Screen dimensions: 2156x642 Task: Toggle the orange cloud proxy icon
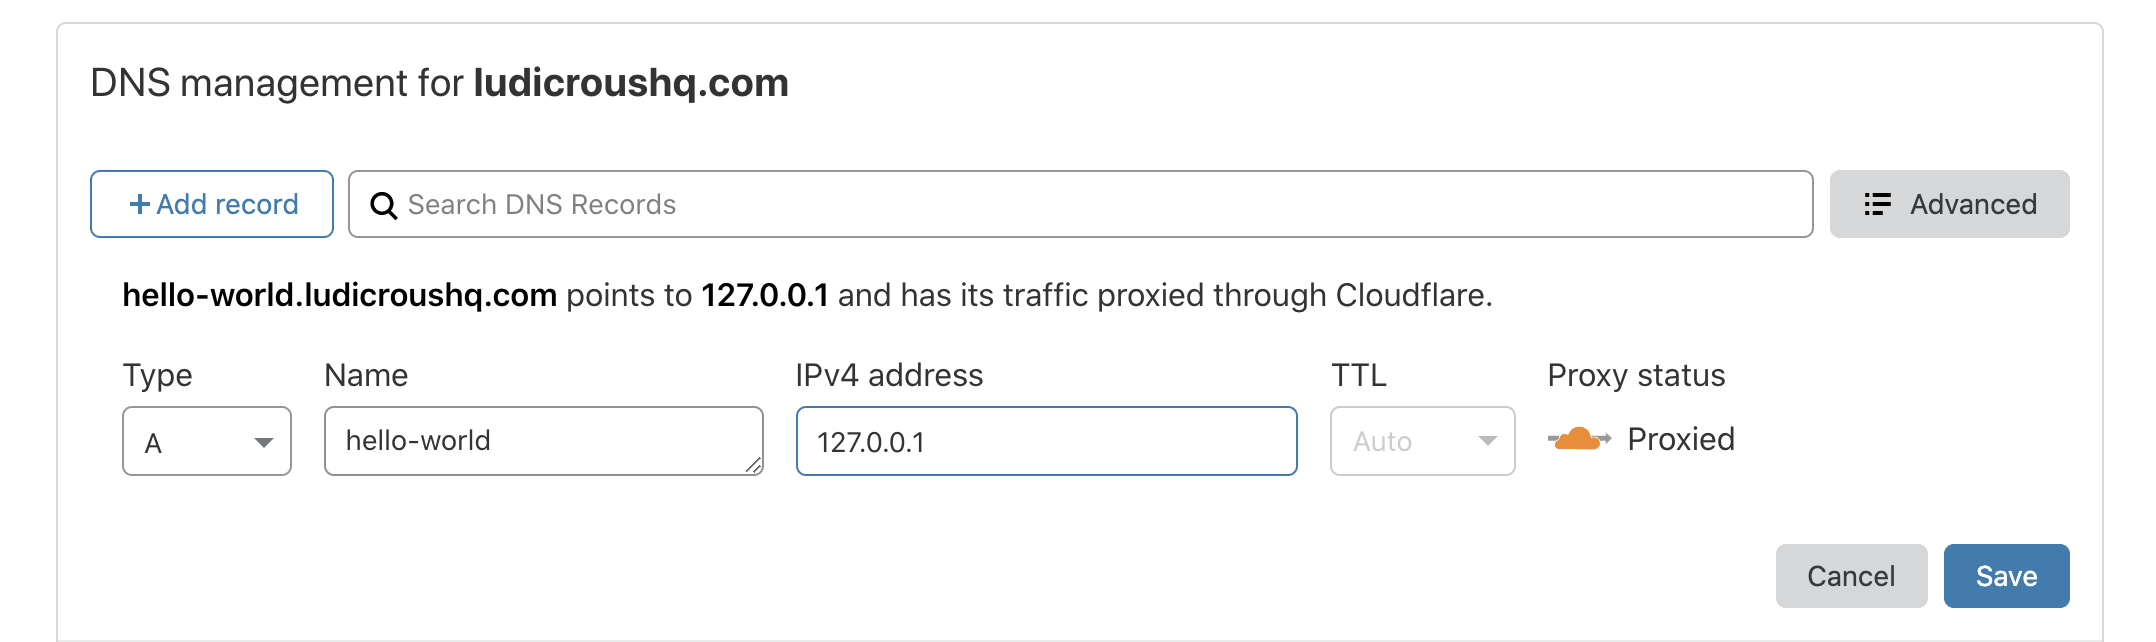(x=1578, y=439)
